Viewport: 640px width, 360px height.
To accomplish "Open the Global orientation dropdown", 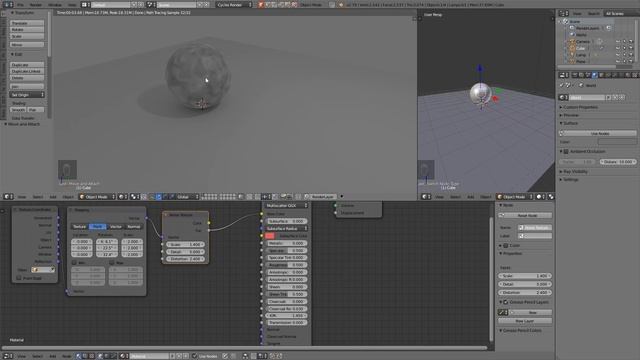I will pyautogui.click(x=188, y=197).
